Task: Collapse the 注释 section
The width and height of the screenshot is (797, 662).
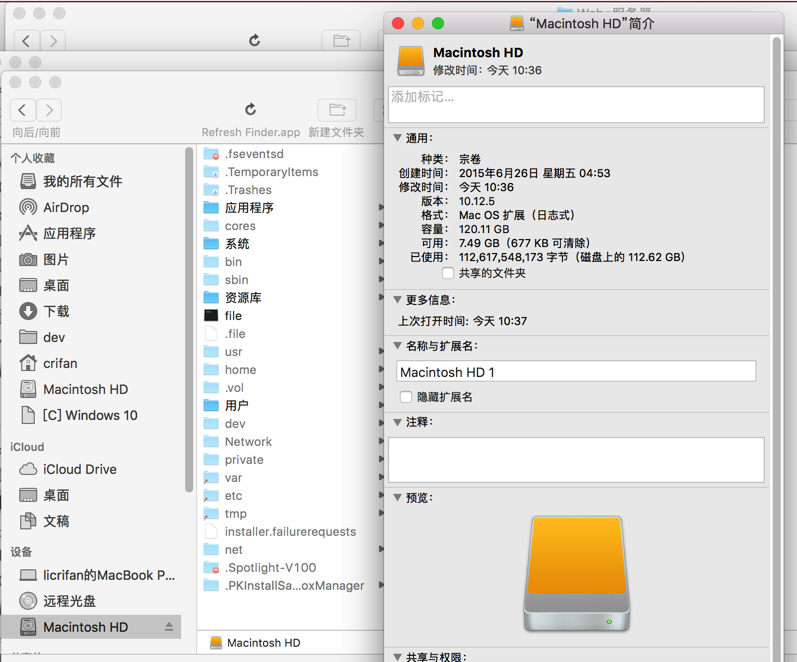Action: click(397, 422)
